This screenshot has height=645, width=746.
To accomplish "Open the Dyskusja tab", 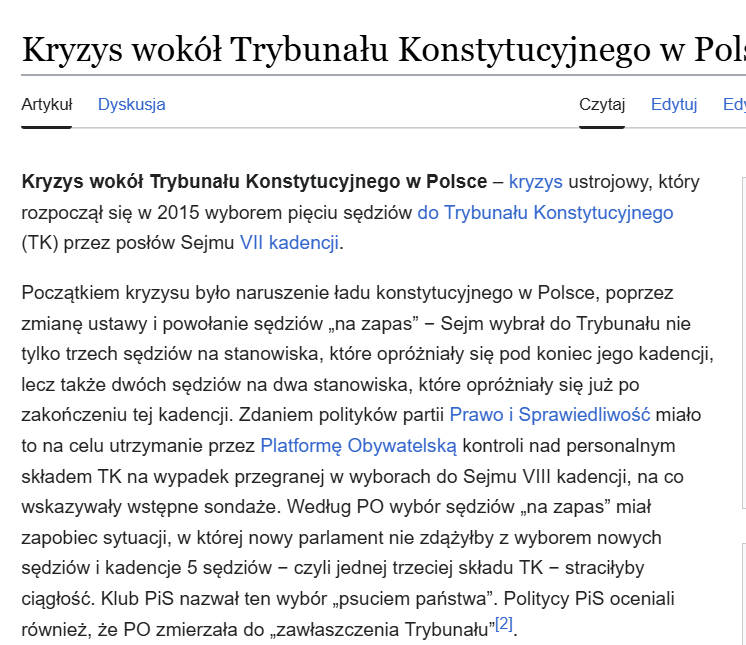I will [x=131, y=104].
